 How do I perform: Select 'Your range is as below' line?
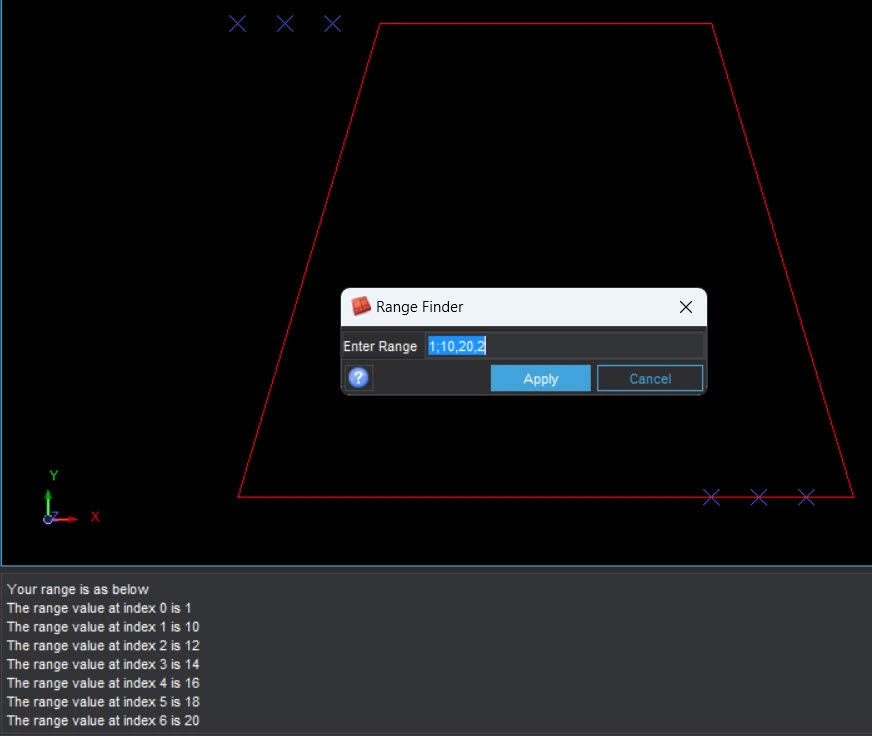pos(78,589)
